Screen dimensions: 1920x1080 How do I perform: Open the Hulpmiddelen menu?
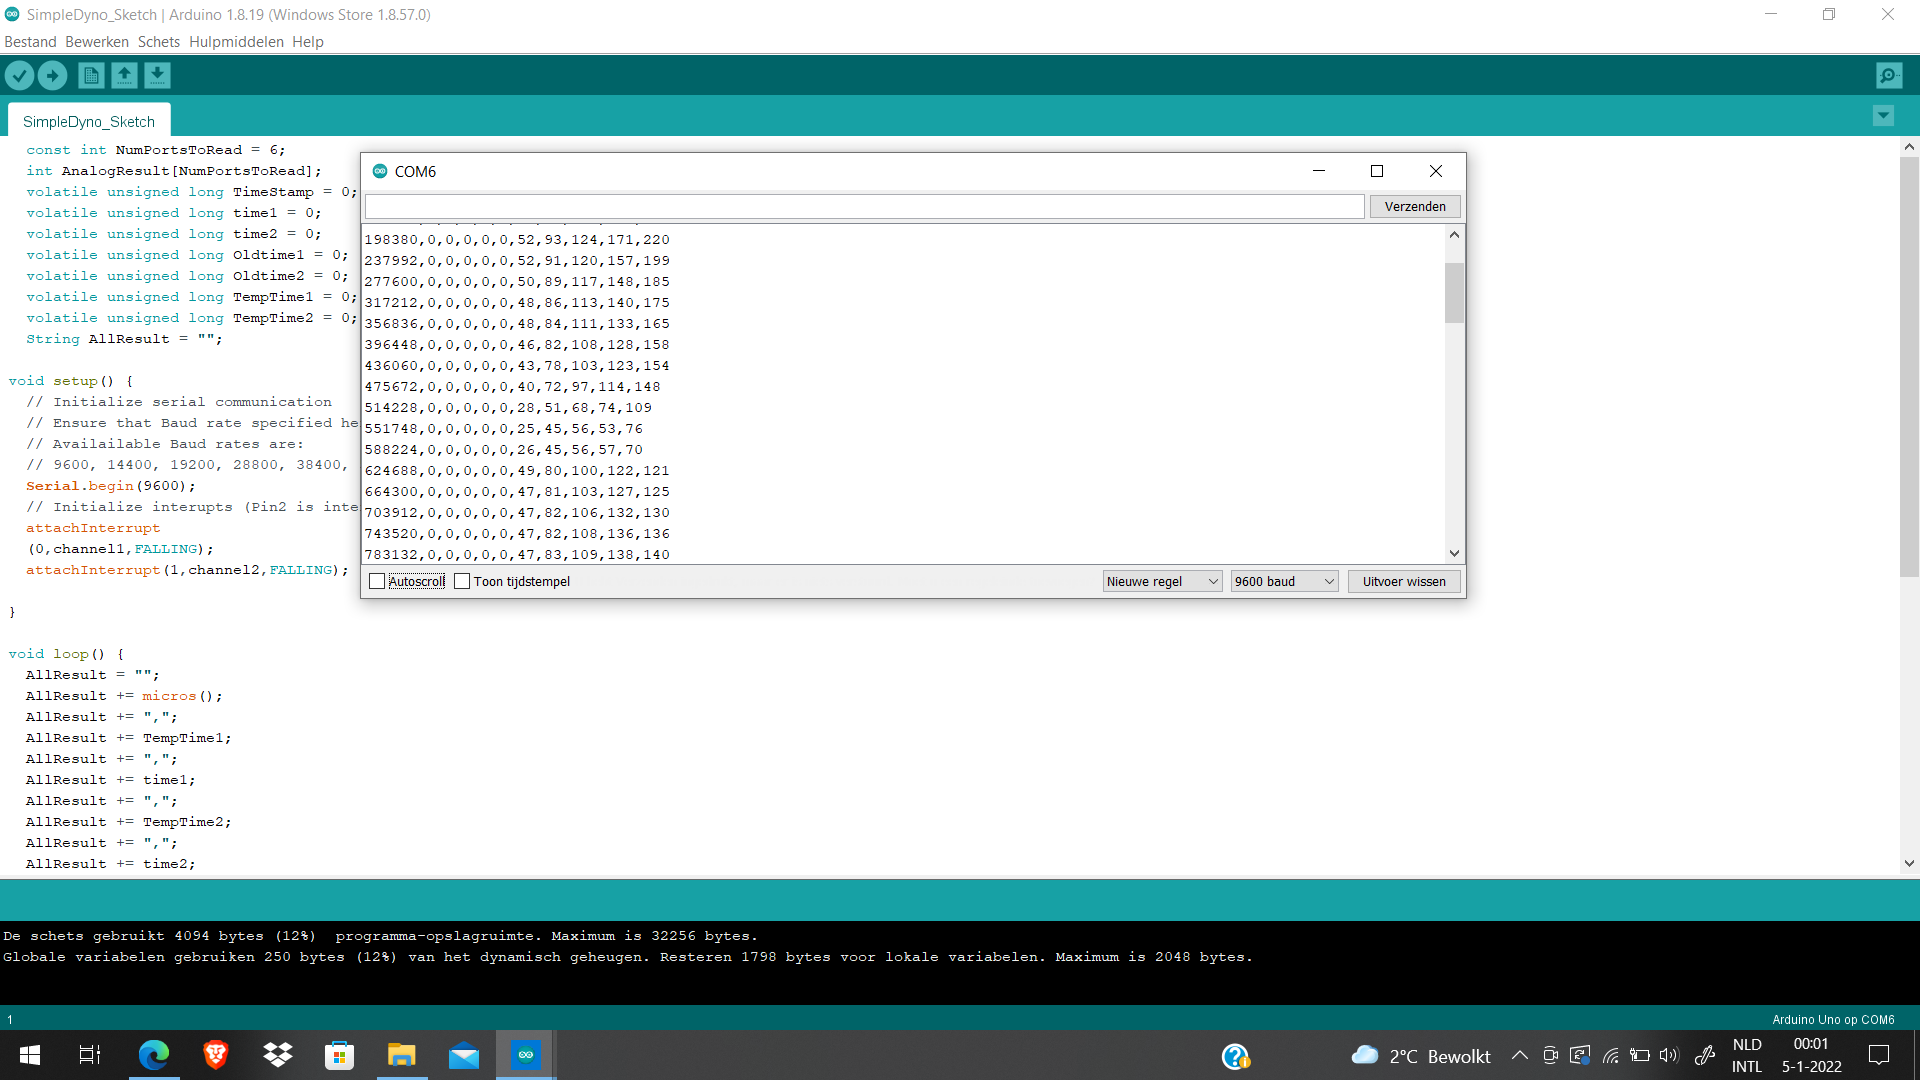236,41
